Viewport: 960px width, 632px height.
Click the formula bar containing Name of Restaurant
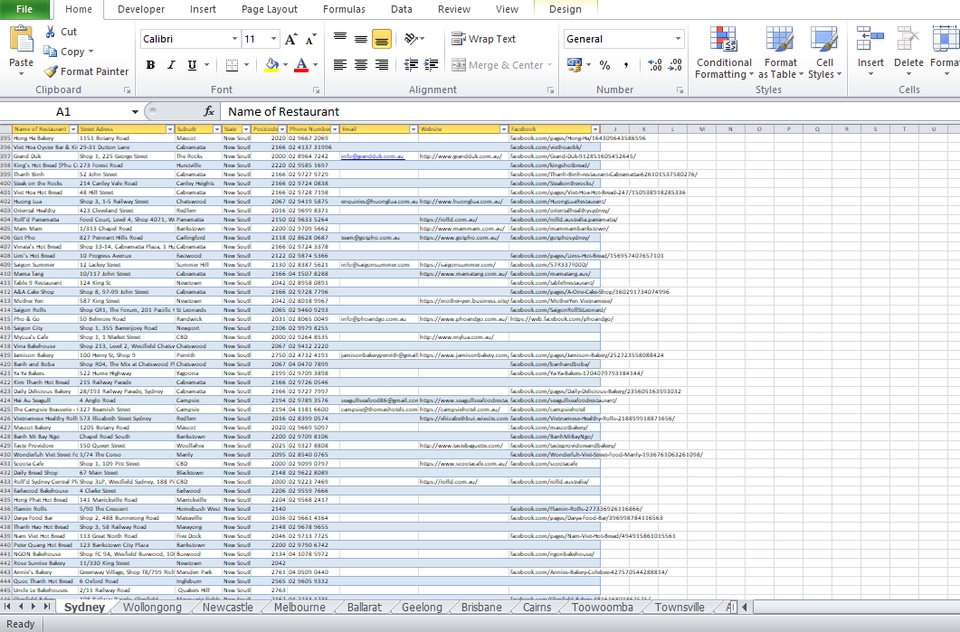591,111
